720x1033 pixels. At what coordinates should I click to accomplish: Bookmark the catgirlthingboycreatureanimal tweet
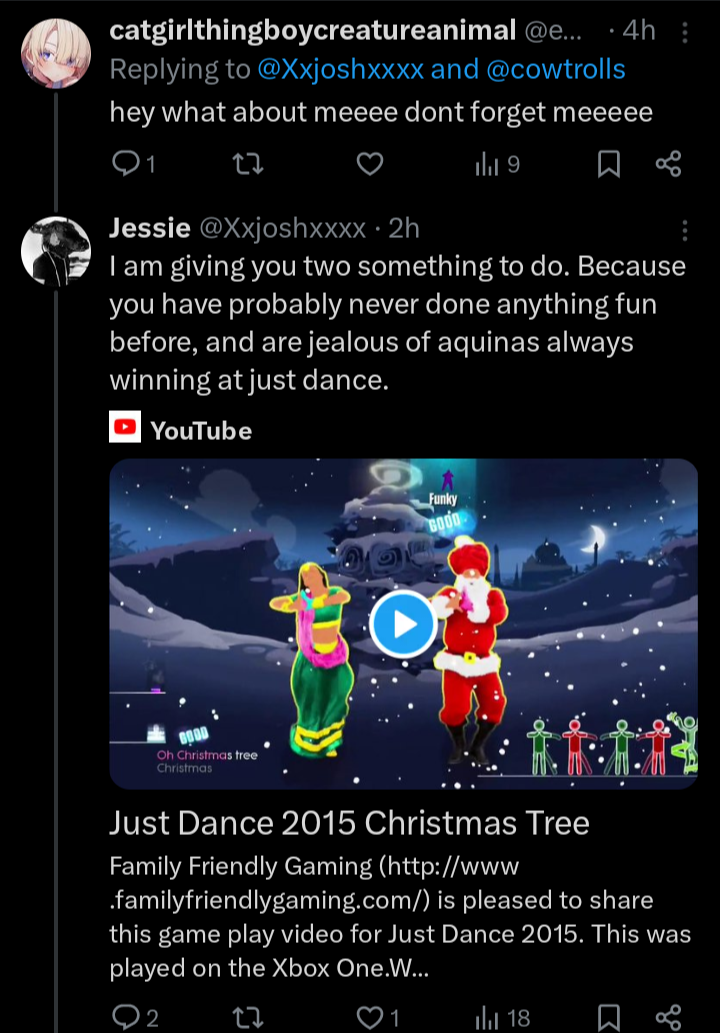(x=608, y=164)
